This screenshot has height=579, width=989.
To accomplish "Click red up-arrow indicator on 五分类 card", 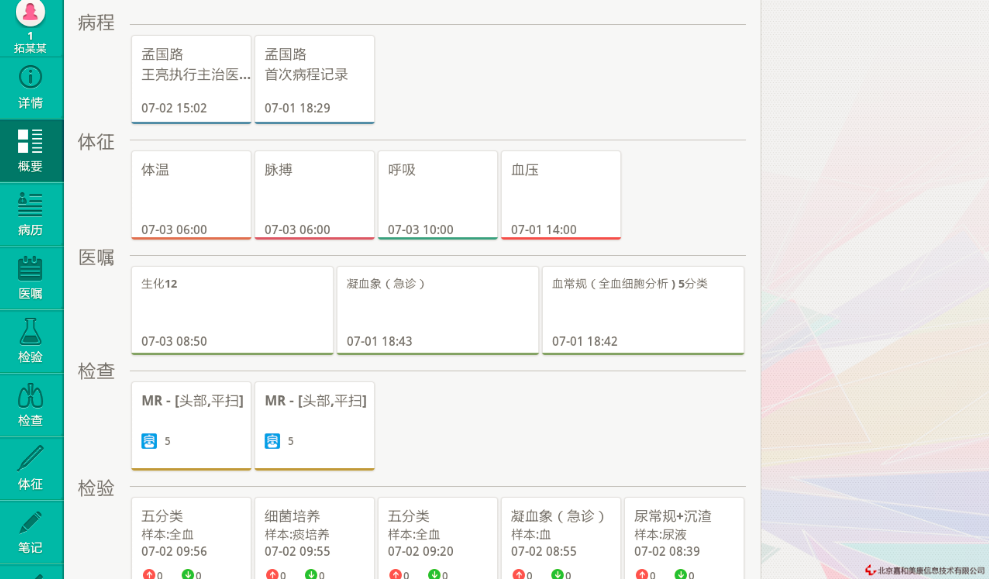I will (x=149, y=575).
